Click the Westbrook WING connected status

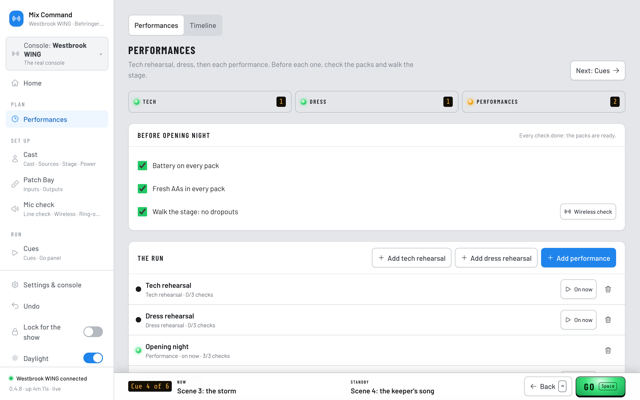[x=48, y=378]
